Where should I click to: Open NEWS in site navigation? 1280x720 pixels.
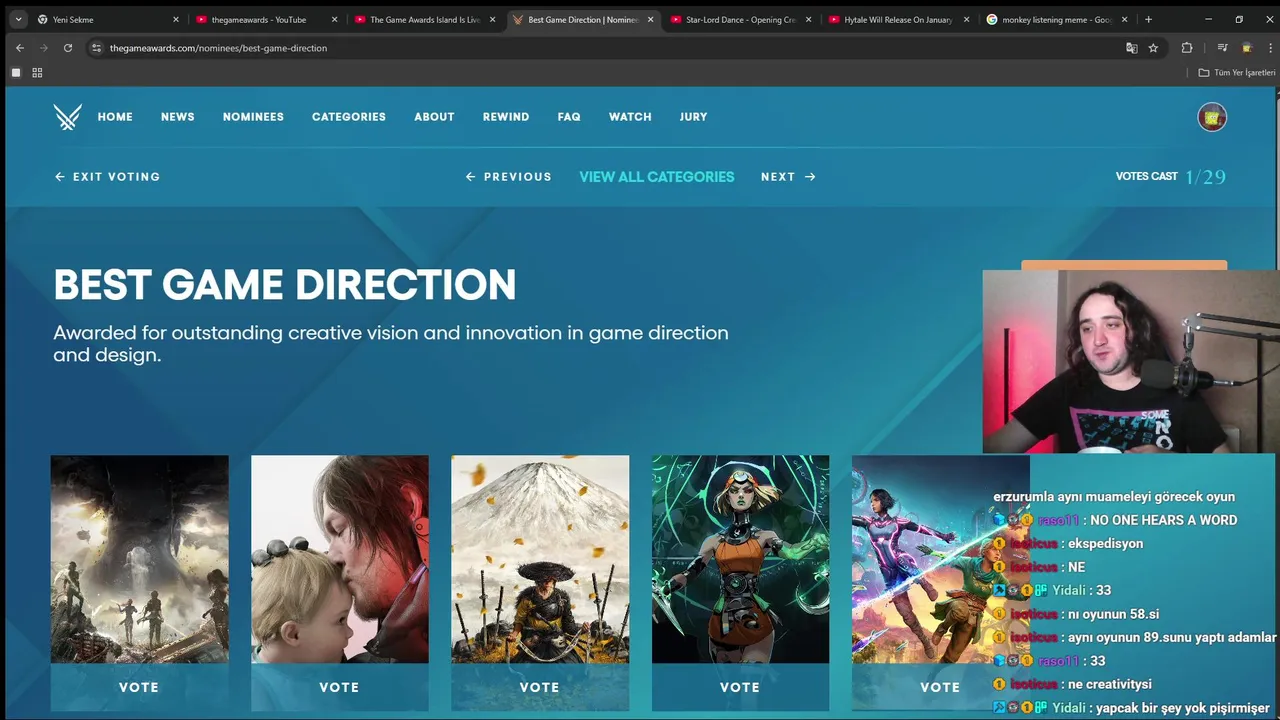[178, 117]
